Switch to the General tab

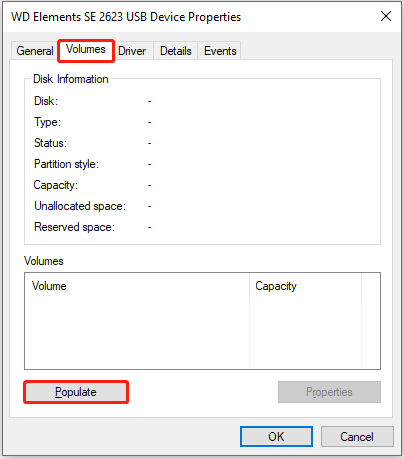[34, 51]
